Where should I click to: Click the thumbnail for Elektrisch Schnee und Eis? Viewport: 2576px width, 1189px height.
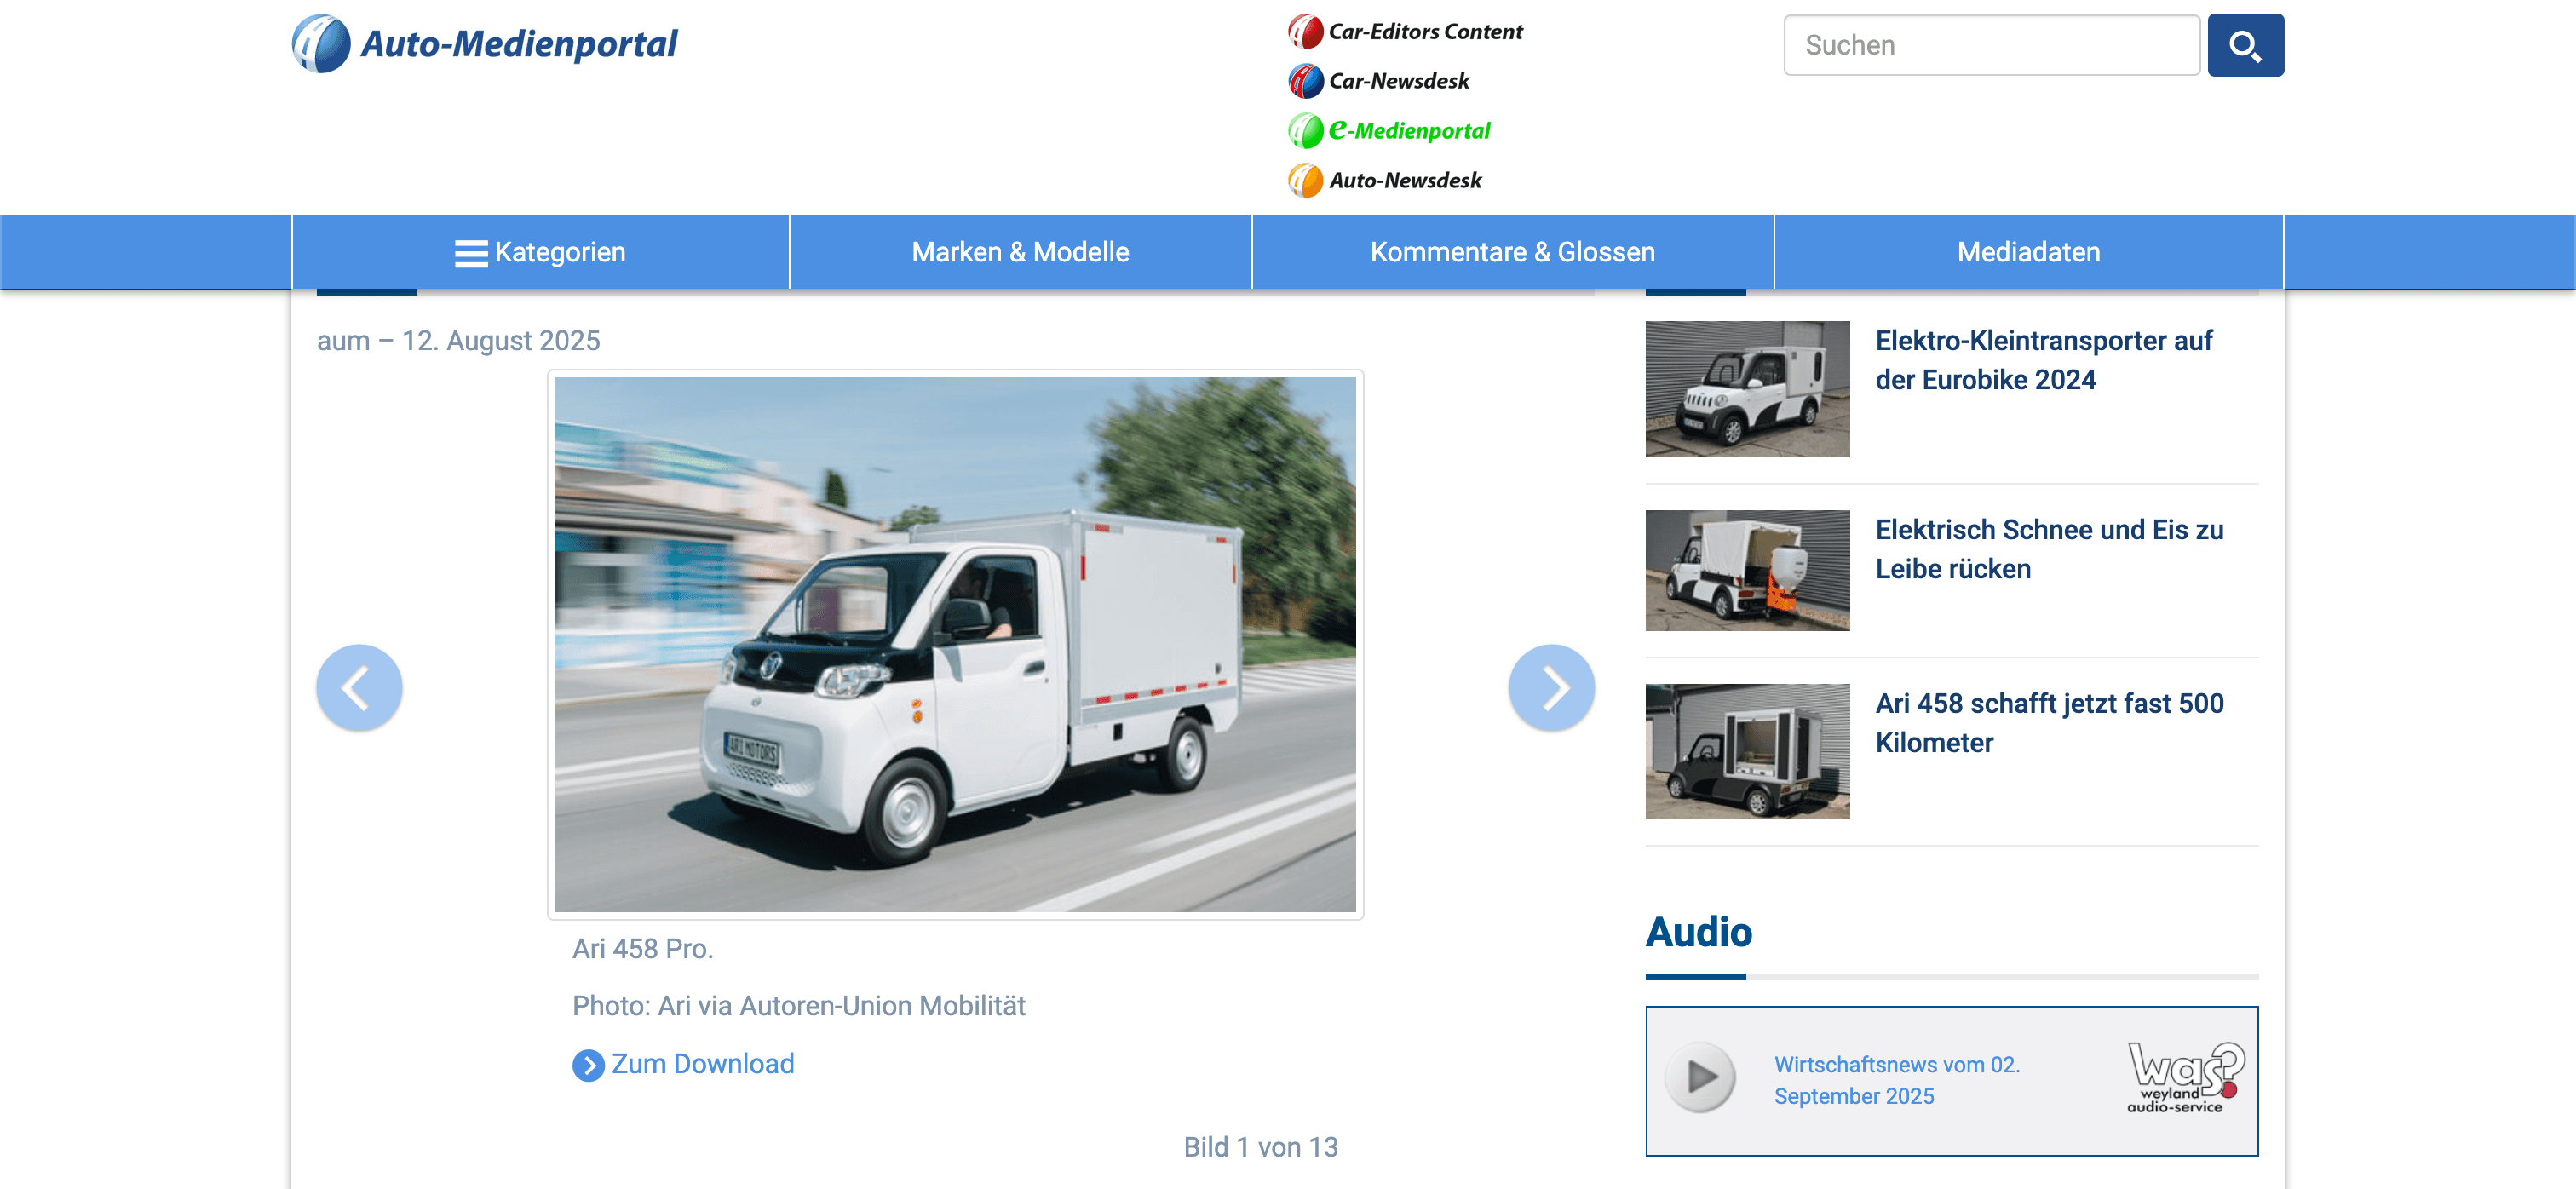pyautogui.click(x=1747, y=570)
